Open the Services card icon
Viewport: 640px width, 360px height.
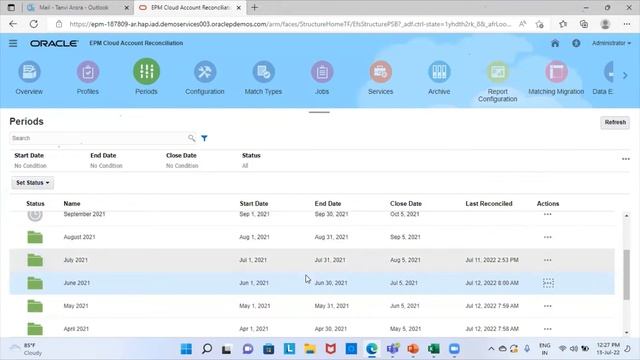point(380,72)
